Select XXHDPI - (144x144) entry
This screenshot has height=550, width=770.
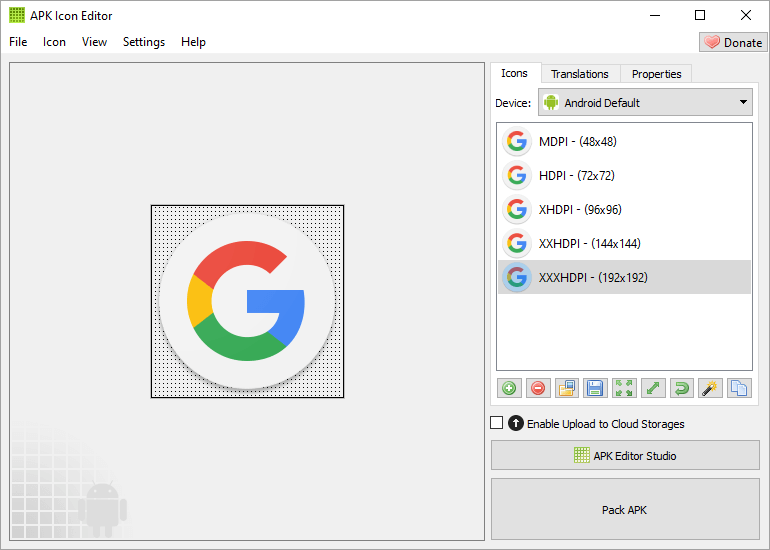[624, 243]
